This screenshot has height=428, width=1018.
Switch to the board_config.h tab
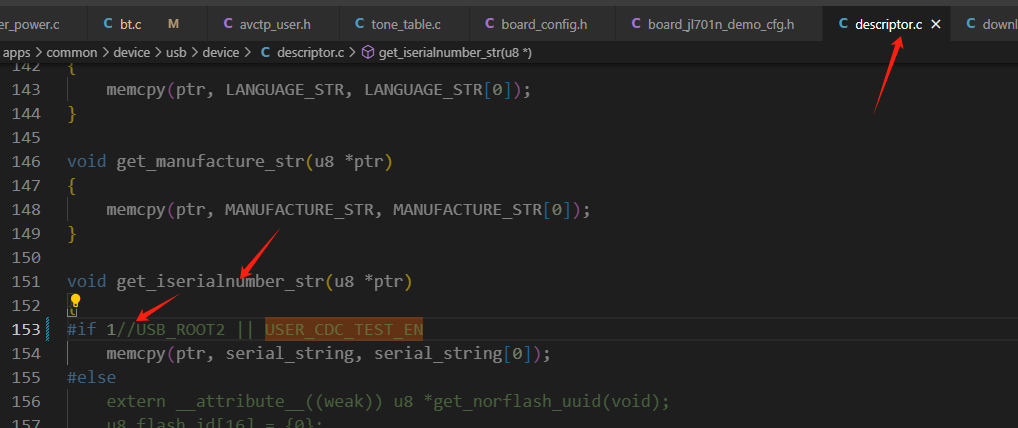click(543, 25)
